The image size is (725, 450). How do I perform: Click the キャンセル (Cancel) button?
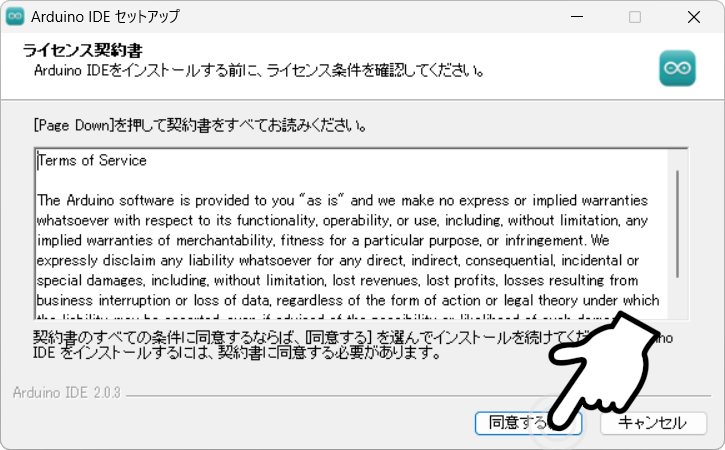point(653,423)
